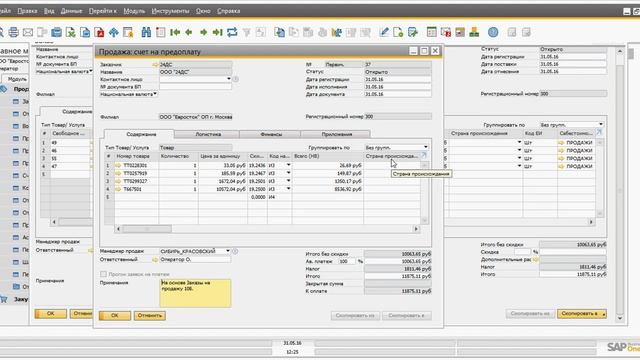Click the Примечания yellow text field
640x360 pixels.
click(196, 293)
